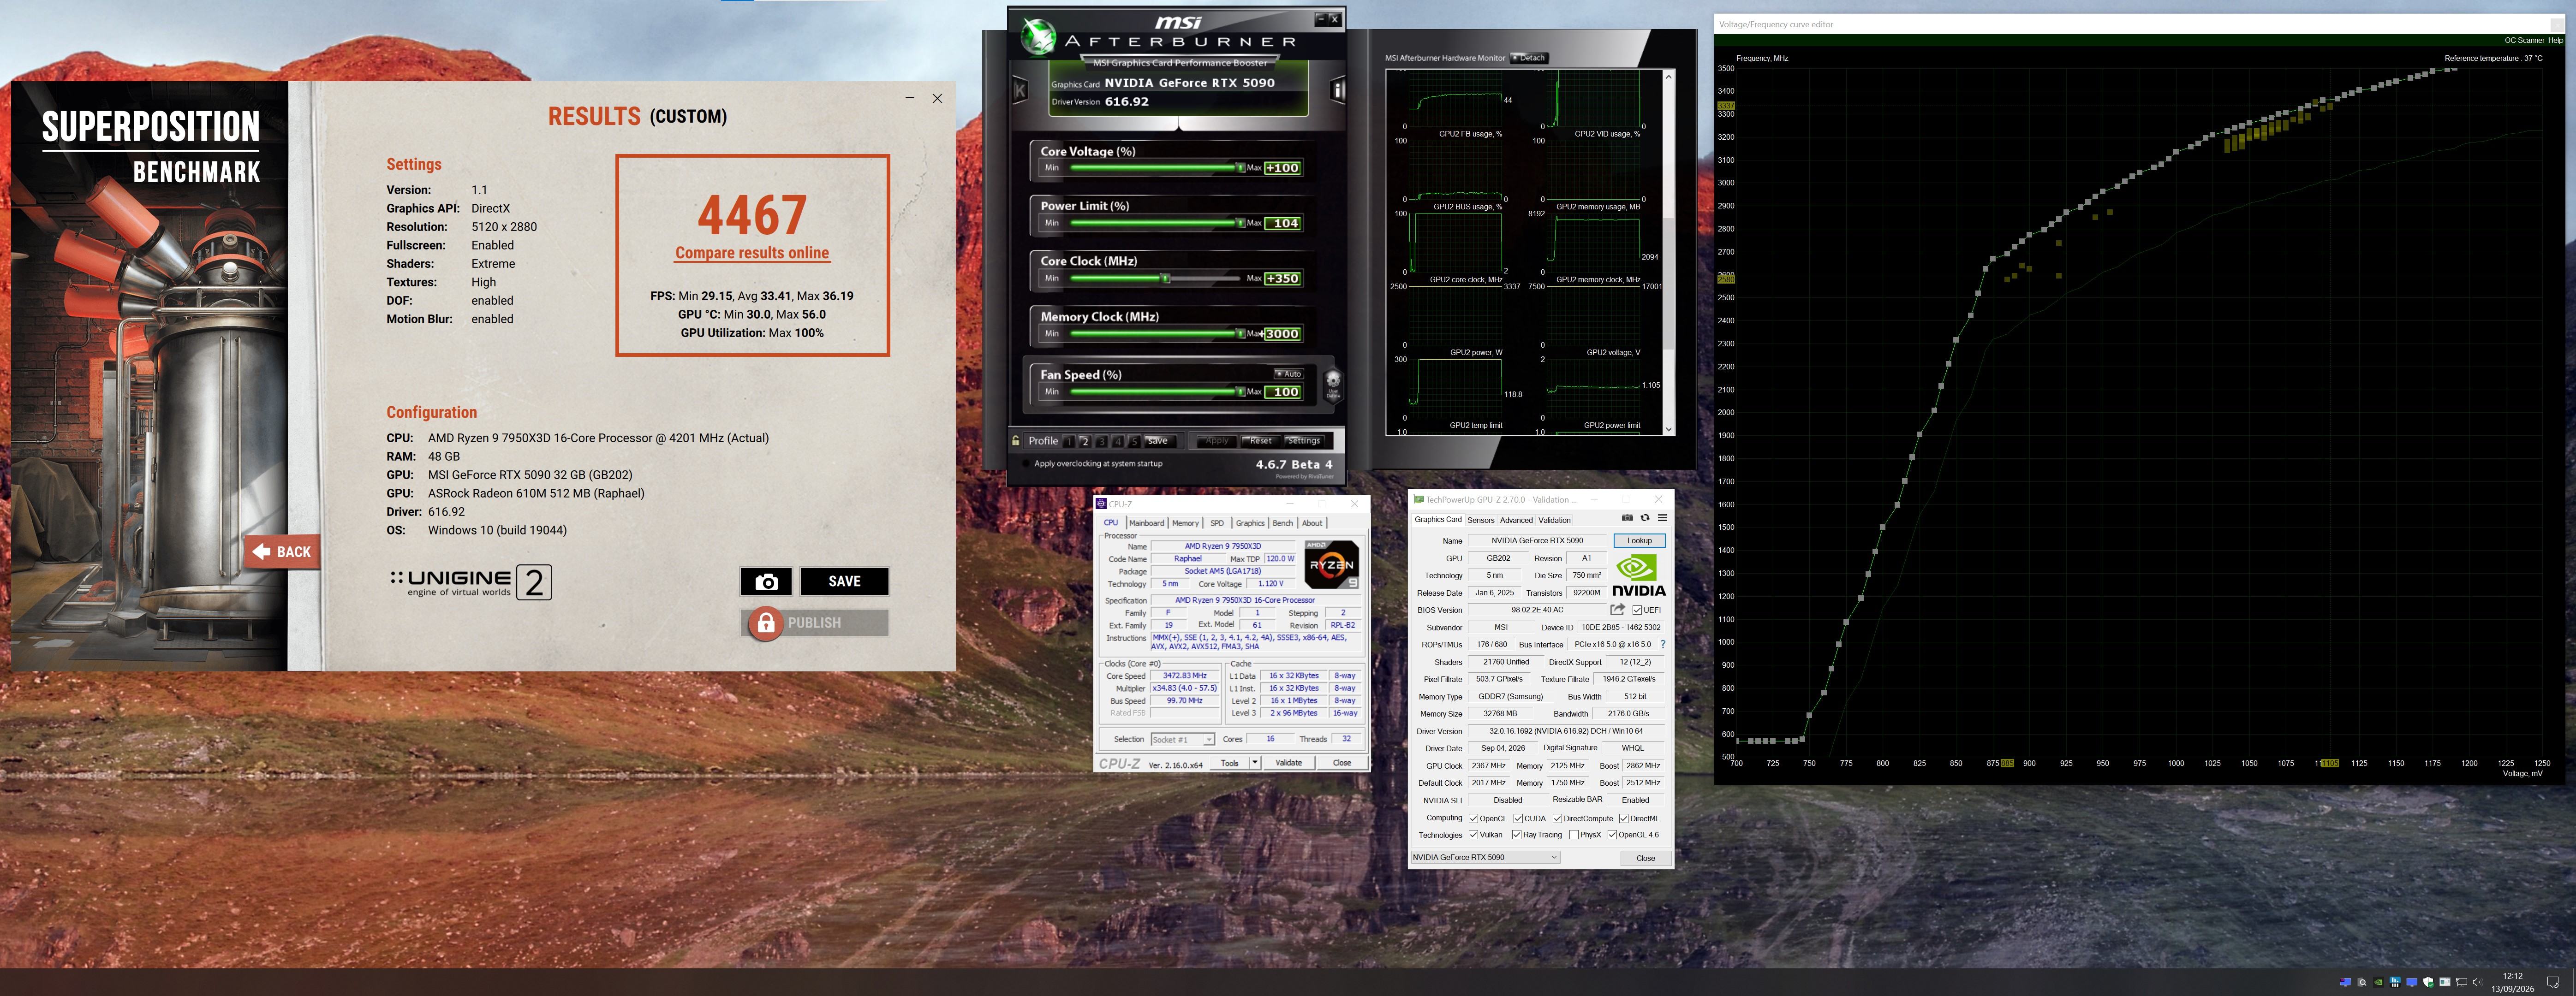Image resolution: width=2576 pixels, height=996 pixels.
Task: Open the GPU-Z hamburger menu
Action: coord(1662,518)
